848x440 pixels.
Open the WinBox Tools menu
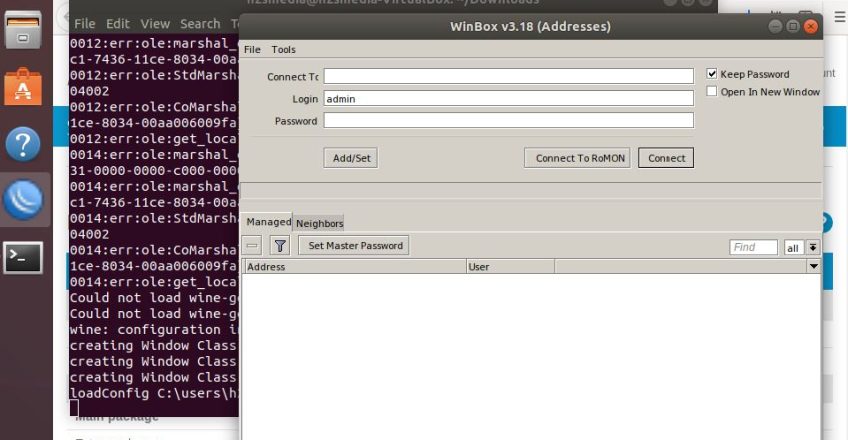283,49
